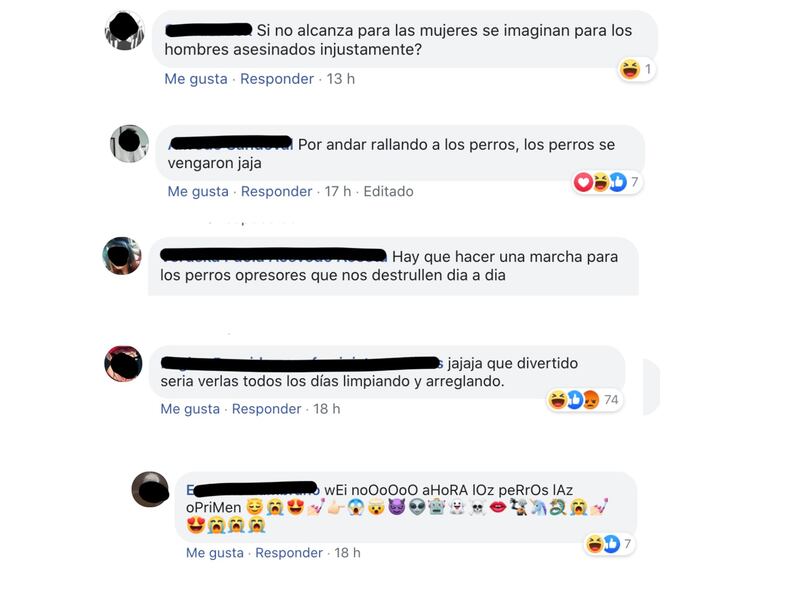
Task: Click Responder on the 17 h edited comment
Action: (277, 191)
